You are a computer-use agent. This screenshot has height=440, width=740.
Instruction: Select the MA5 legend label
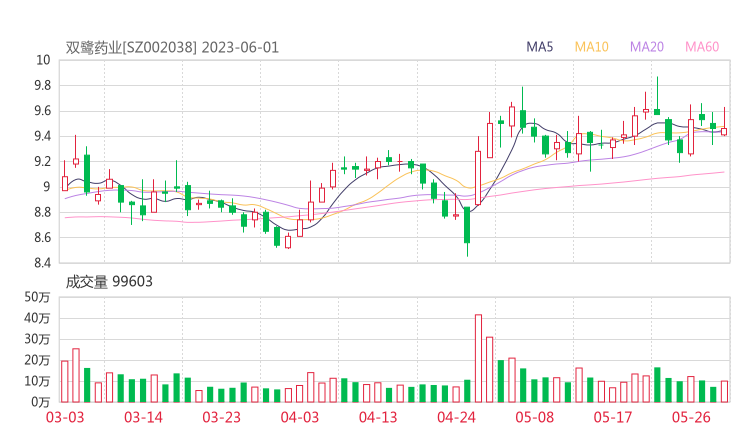[539, 47]
